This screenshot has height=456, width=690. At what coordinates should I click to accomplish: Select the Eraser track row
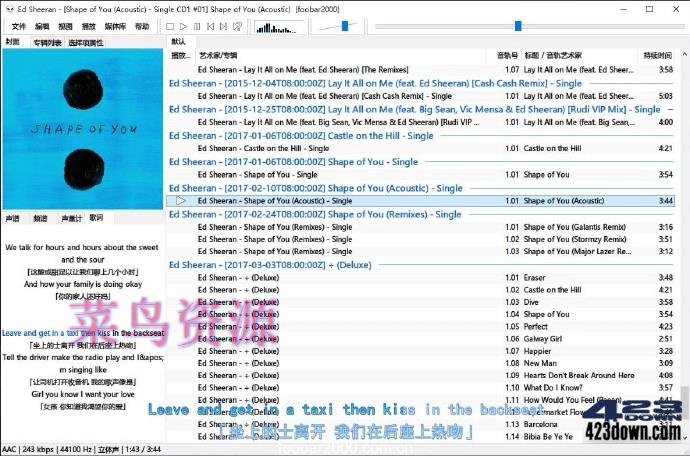pyautogui.click(x=422, y=278)
